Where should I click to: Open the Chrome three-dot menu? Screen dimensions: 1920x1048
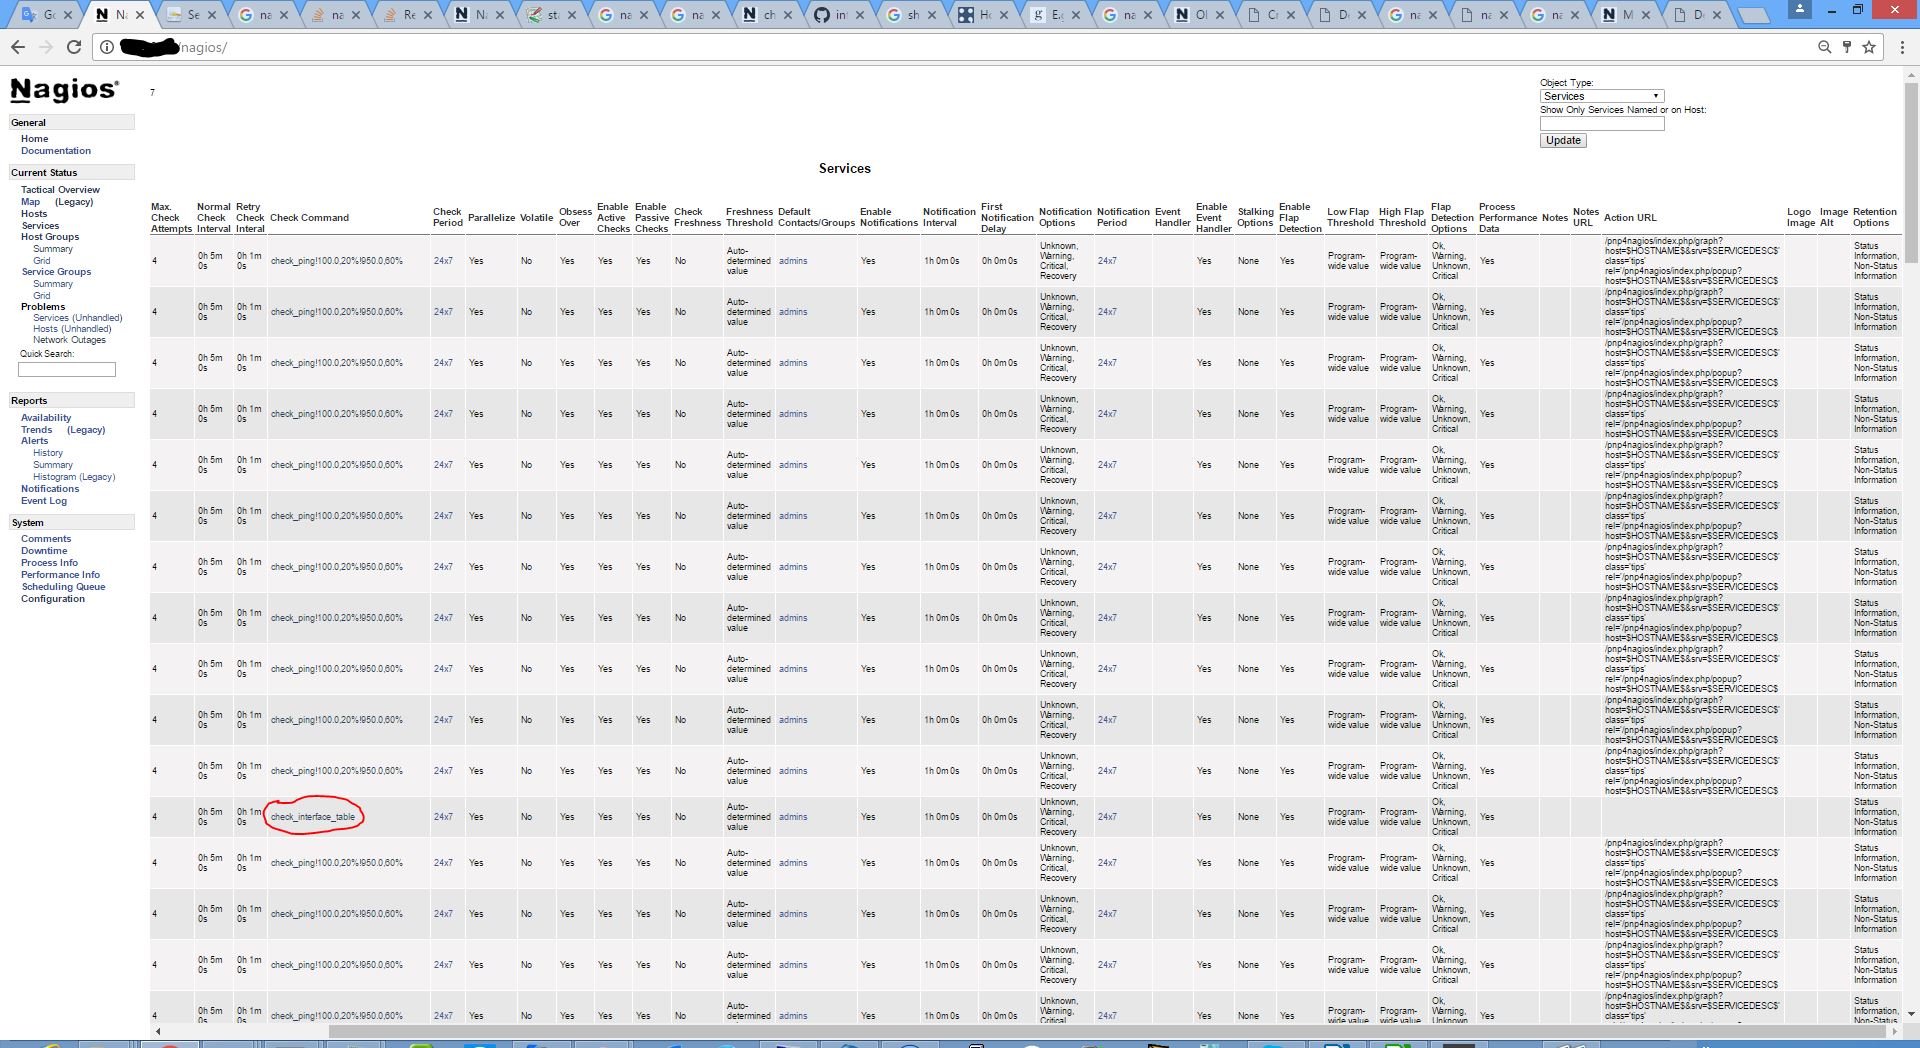click(x=1902, y=47)
